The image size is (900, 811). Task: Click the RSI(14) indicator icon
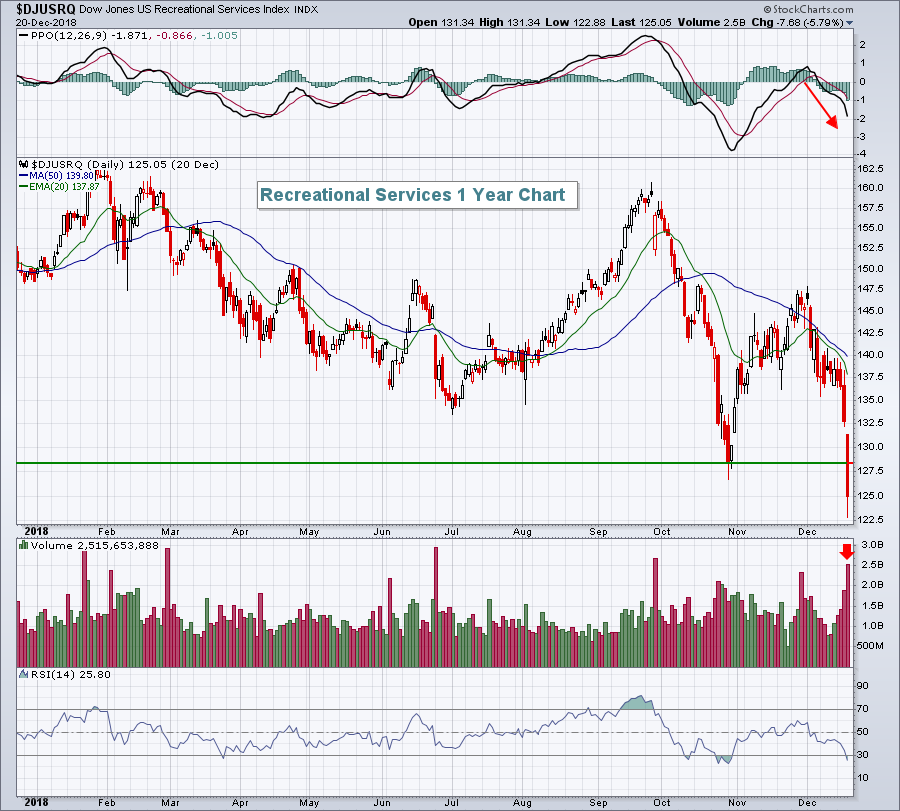24,674
